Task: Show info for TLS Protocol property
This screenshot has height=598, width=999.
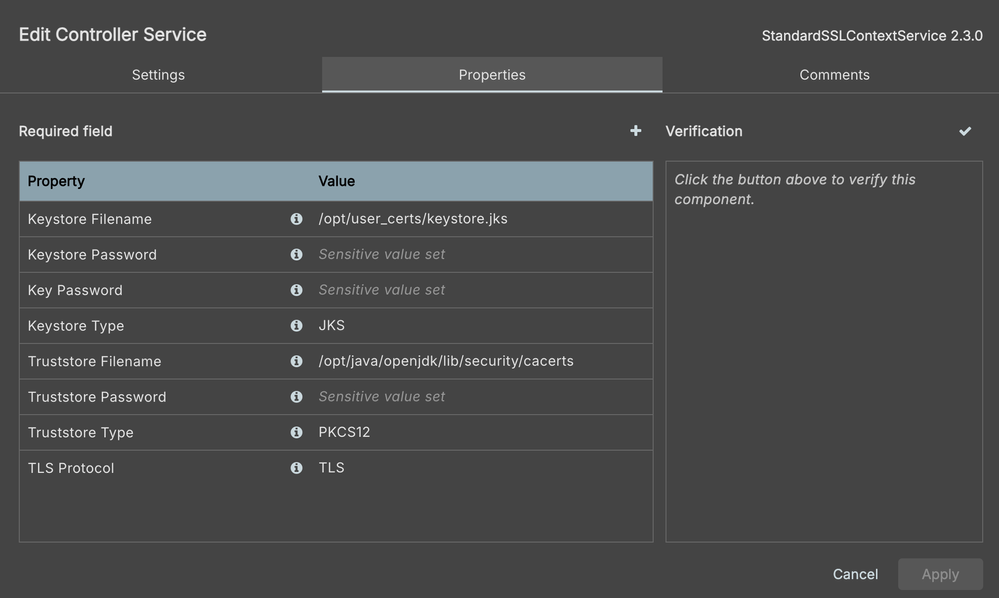Action: 296,468
